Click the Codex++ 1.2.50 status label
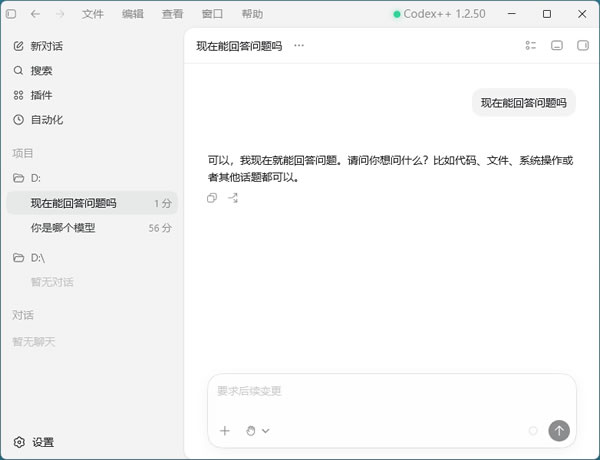600x460 pixels. (439, 14)
